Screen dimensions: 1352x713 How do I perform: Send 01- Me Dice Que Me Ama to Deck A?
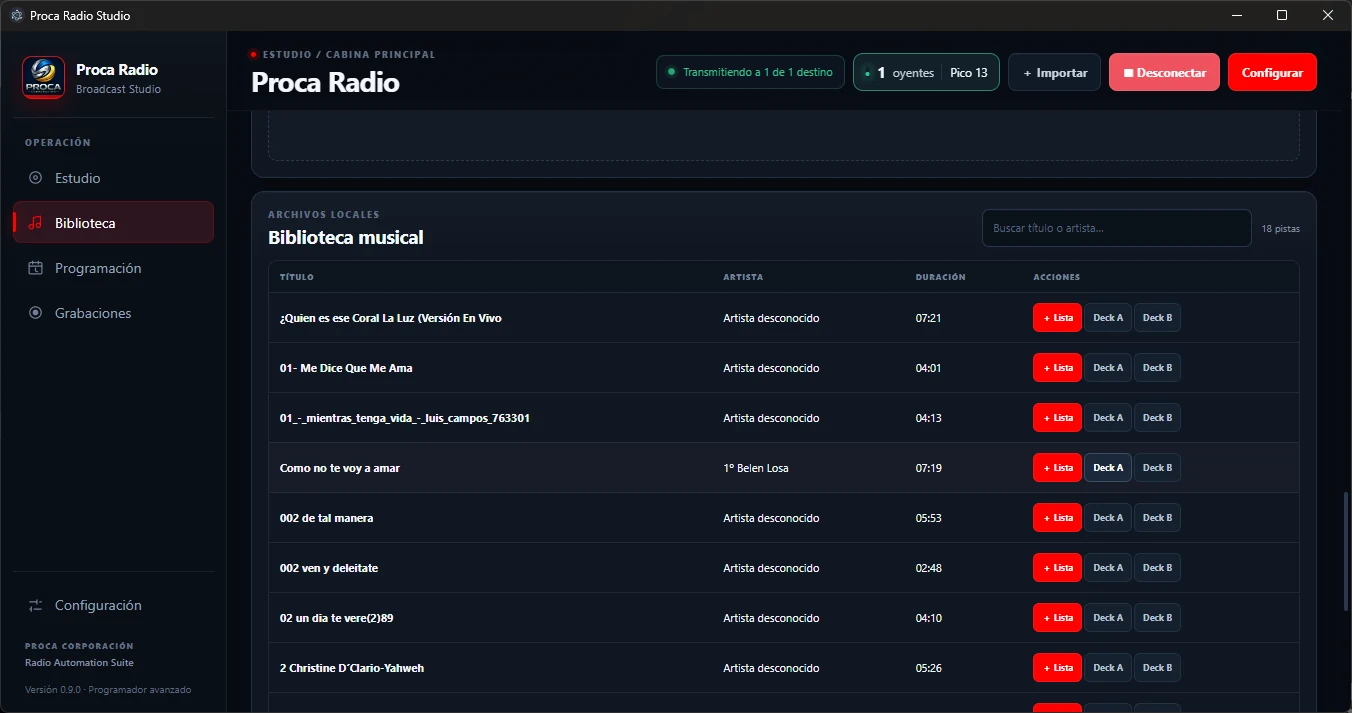(1108, 368)
